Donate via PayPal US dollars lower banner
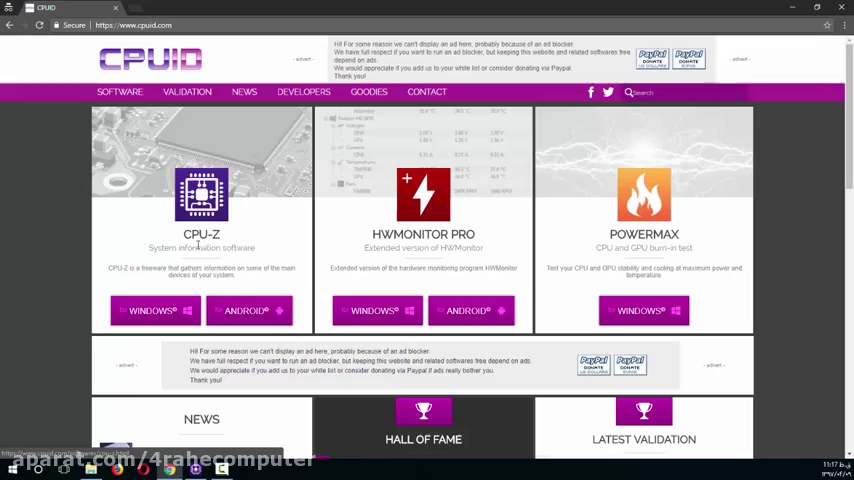Image resolution: width=854 pixels, height=480 pixels. pyautogui.click(x=594, y=365)
